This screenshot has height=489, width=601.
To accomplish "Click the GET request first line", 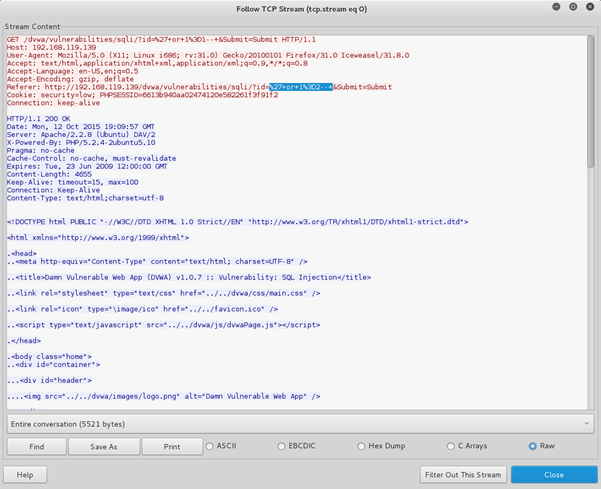I will pyautogui.click(x=140, y=37).
